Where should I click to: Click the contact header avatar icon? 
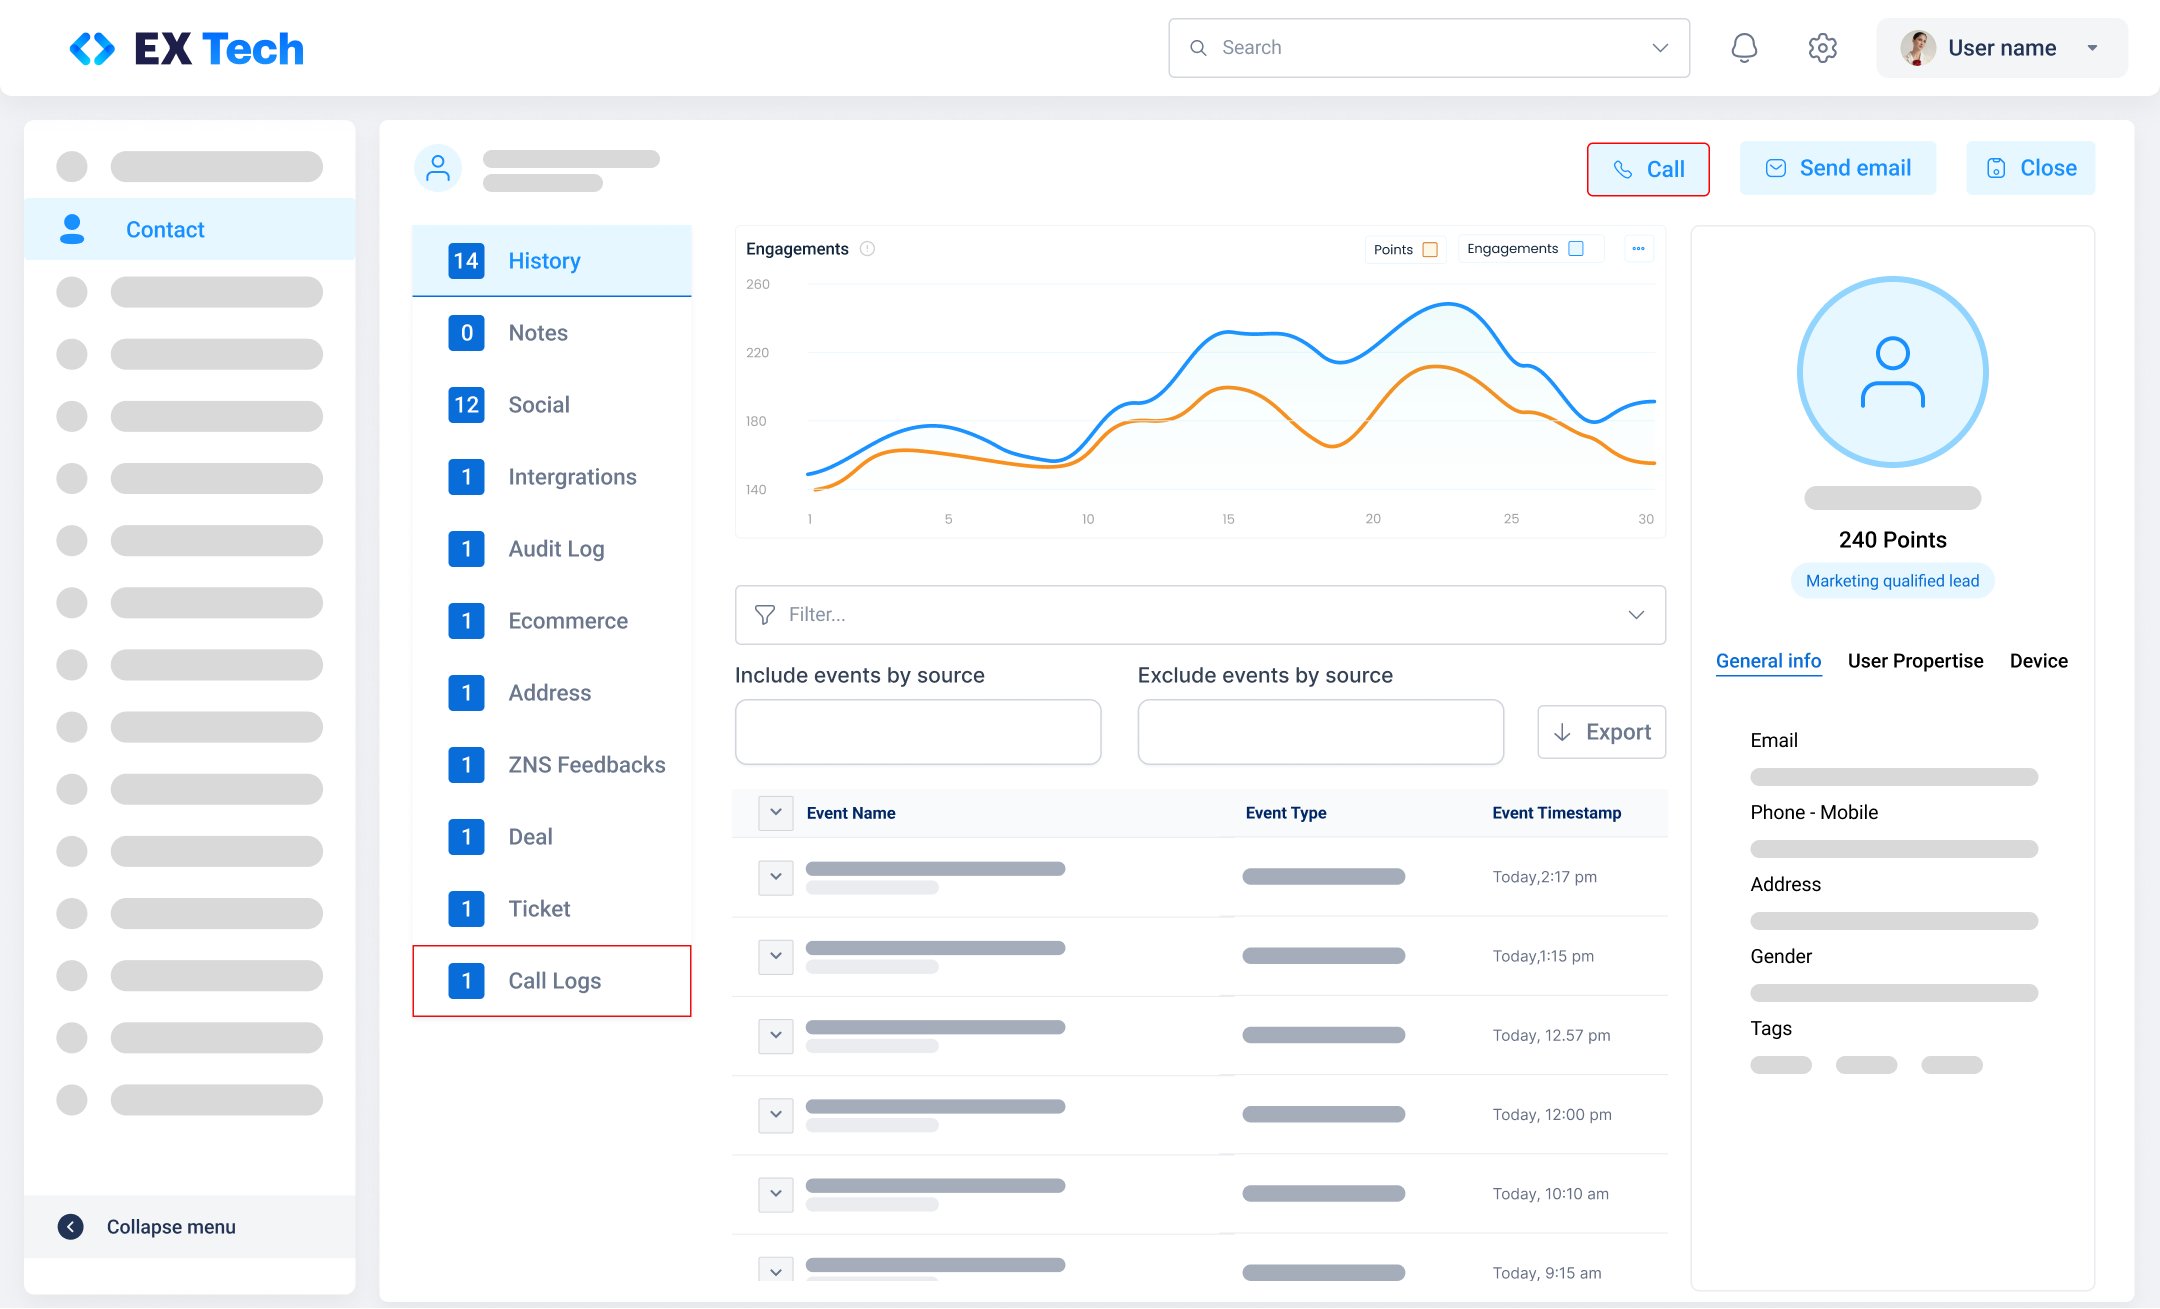(438, 168)
